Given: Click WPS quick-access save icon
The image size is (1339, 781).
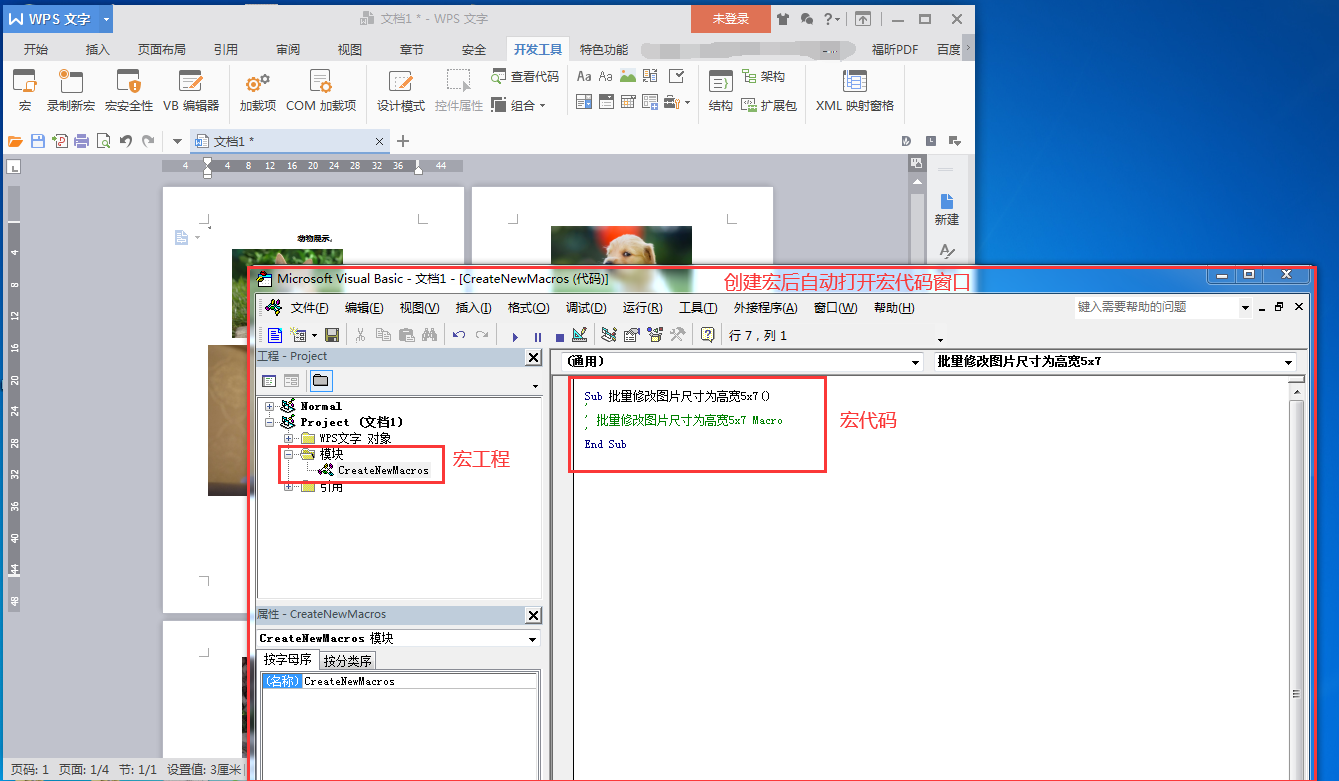Looking at the screenshot, I should click(38, 141).
